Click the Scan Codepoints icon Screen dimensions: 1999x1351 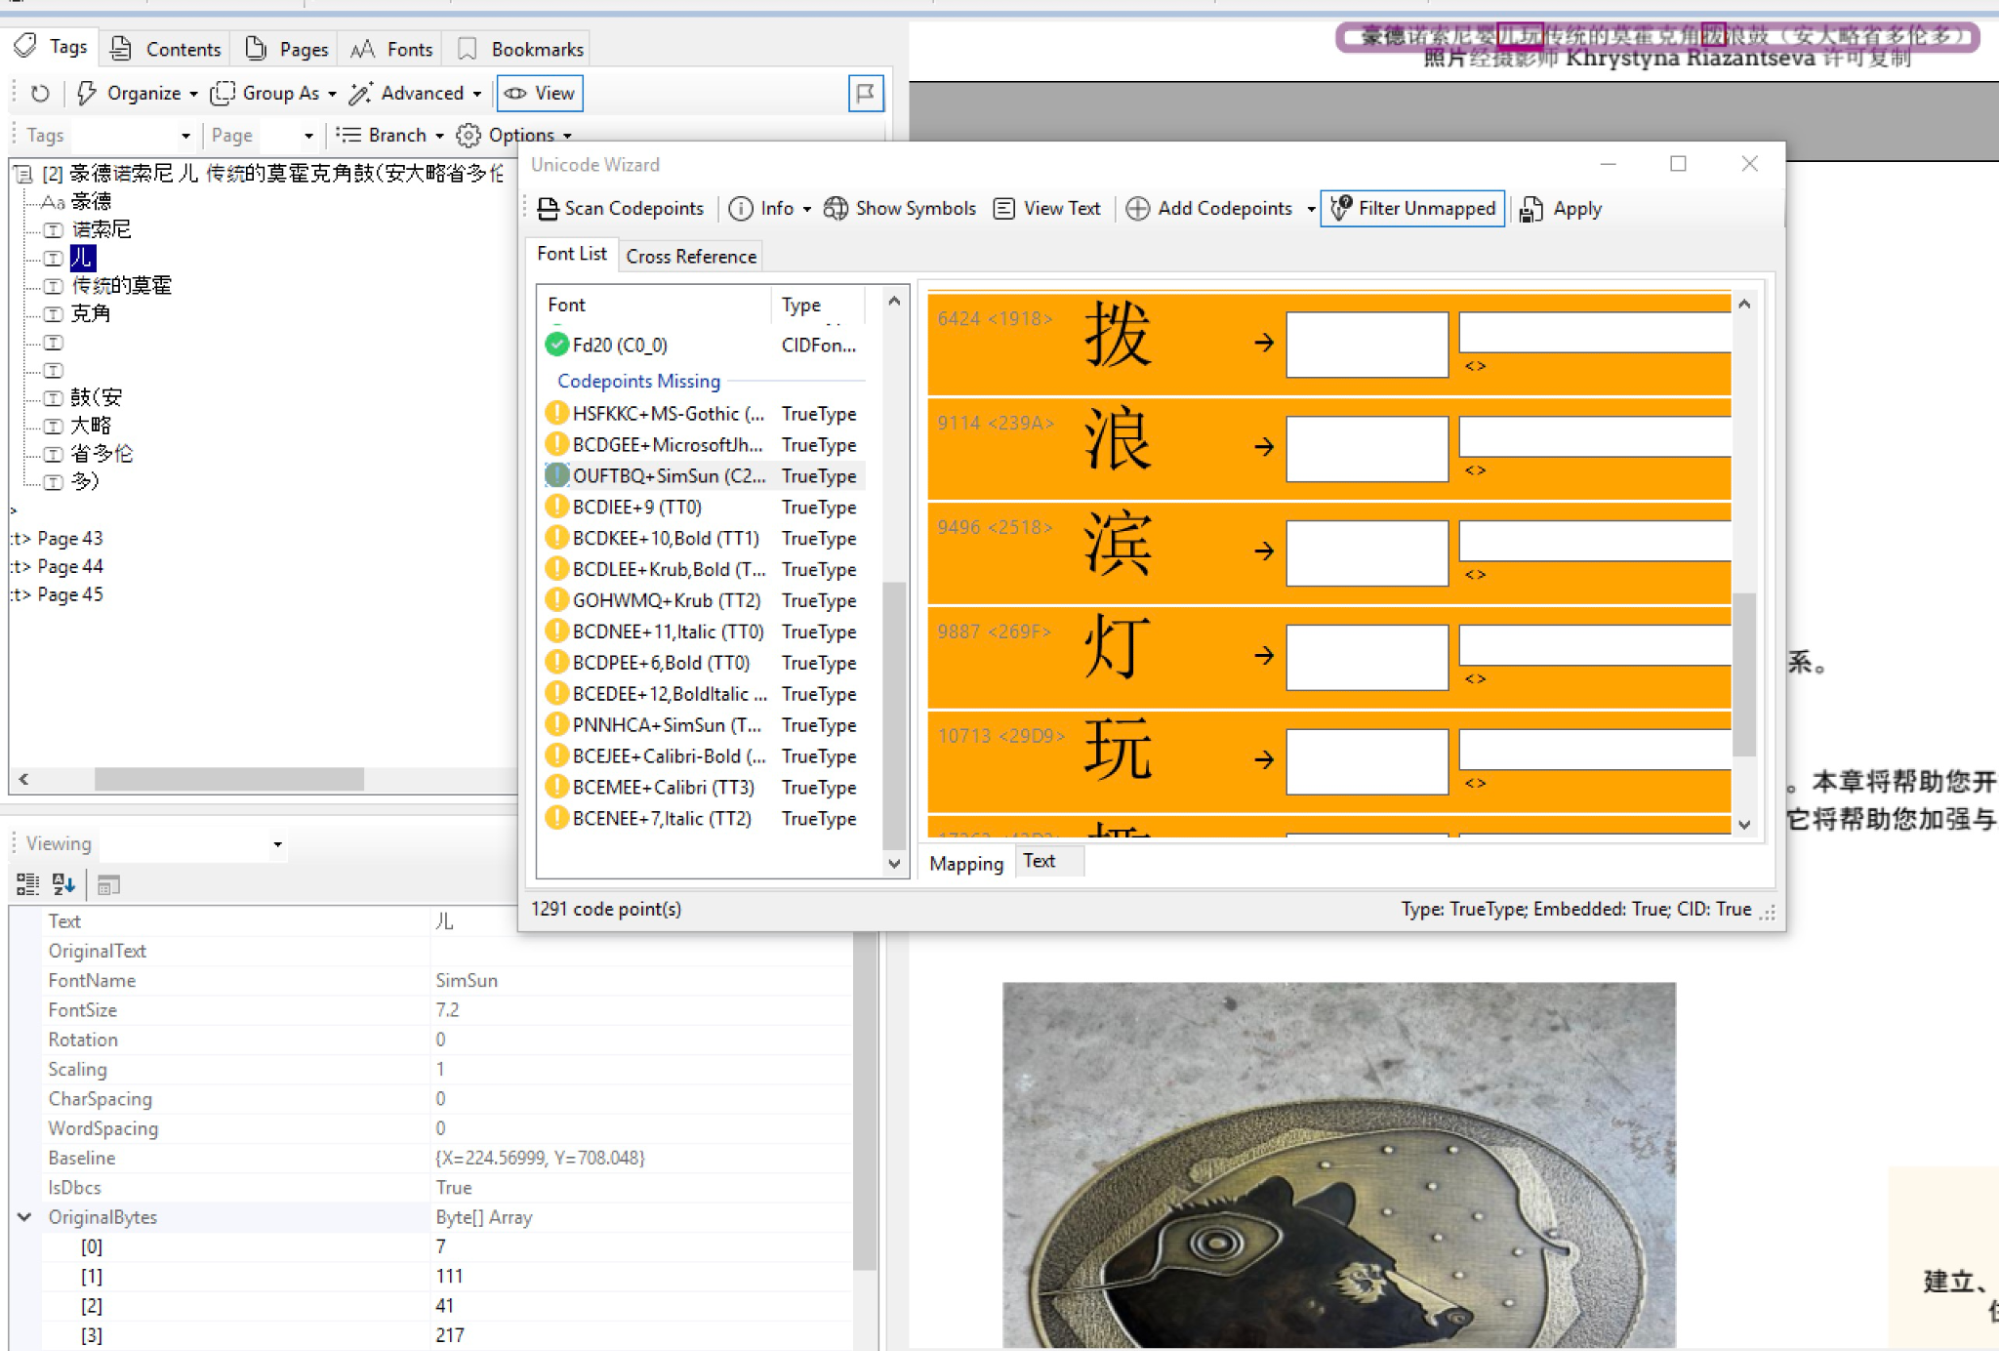tap(547, 208)
